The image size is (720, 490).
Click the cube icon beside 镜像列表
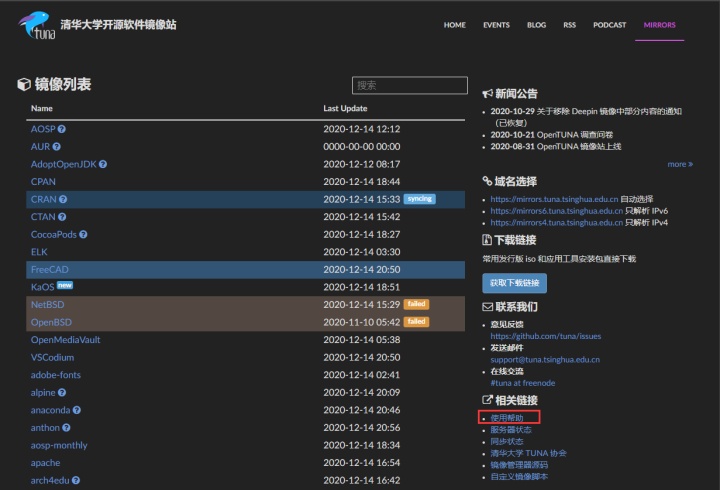(x=24, y=84)
